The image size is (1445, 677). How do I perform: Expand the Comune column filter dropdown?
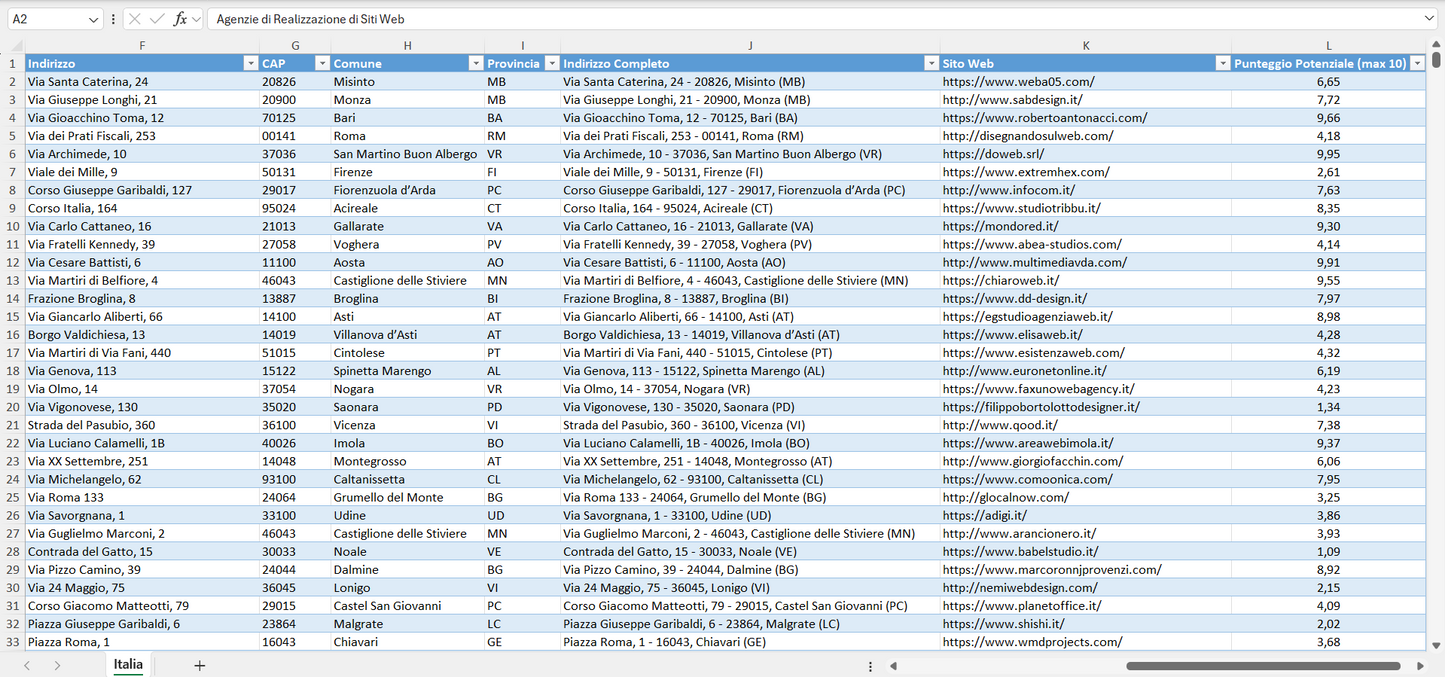476,63
